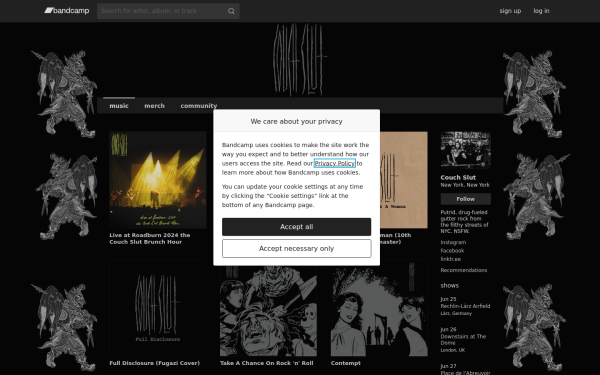Image resolution: width=600 pixels, height=375 pixels.
Task: Open the Full Disclosure album cover
Action: [x=158, y=308]
